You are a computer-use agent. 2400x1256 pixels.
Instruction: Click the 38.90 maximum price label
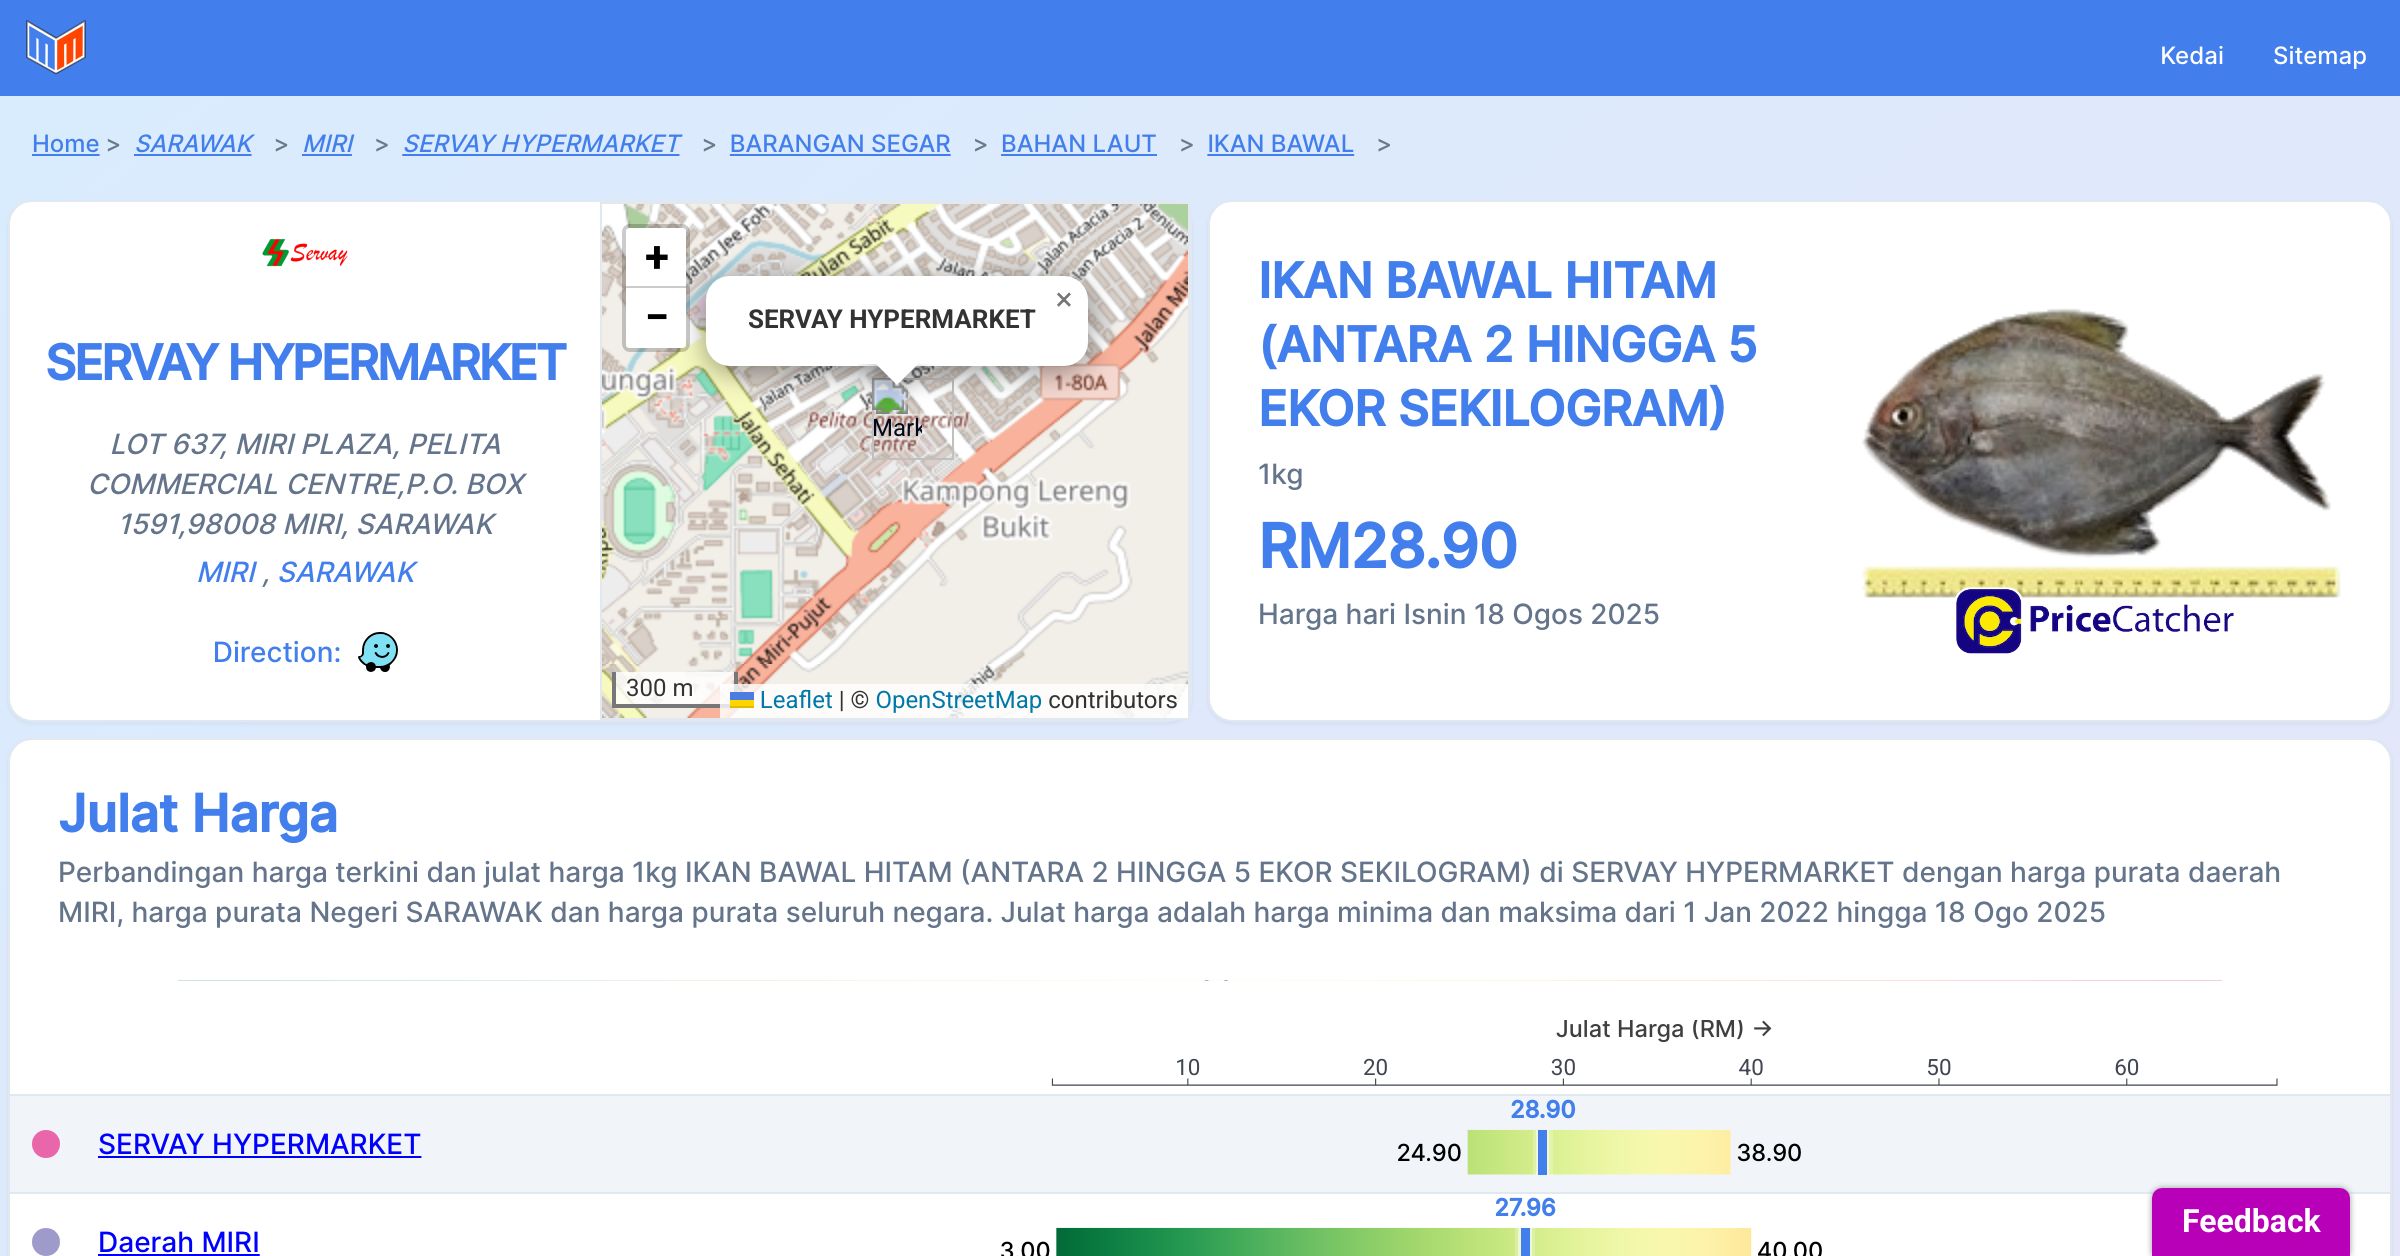tap(1769, 1152)
